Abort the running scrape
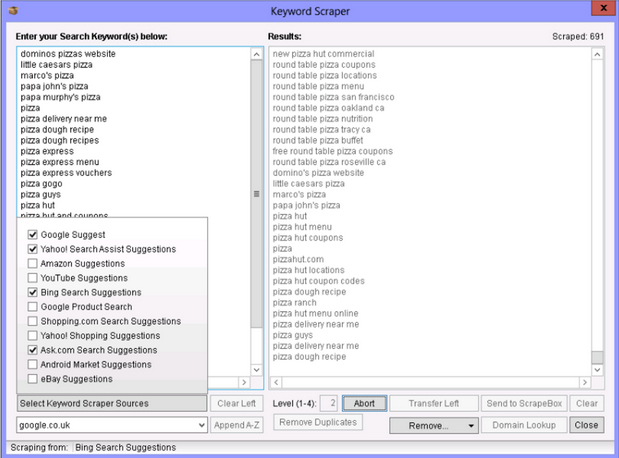Viewport: 619px width, 458px height. click(x=364, y=403)
